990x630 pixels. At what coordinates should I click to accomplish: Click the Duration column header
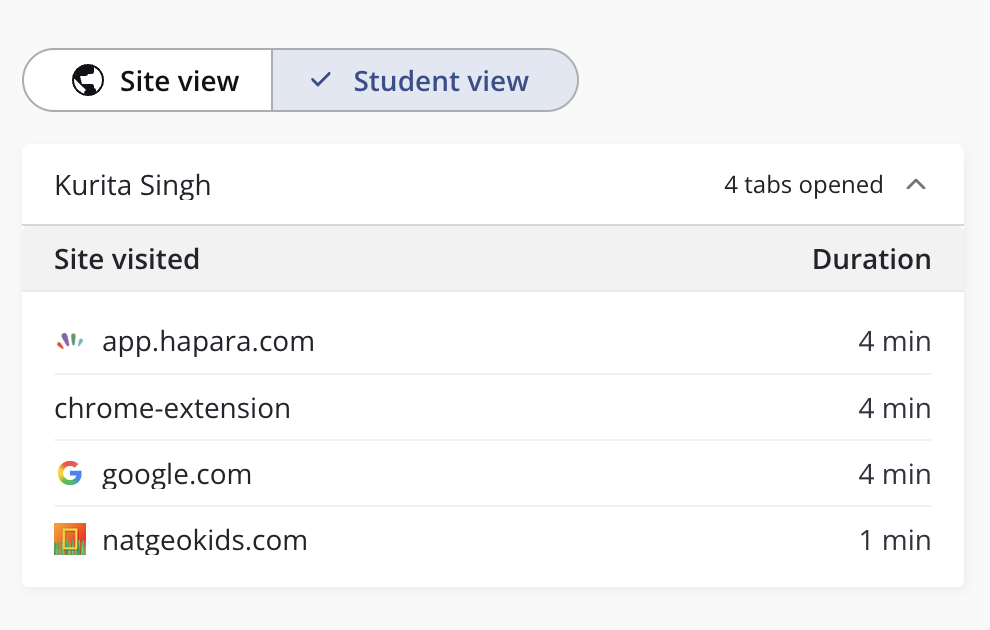pyautogui.click(x=871, y=259)
